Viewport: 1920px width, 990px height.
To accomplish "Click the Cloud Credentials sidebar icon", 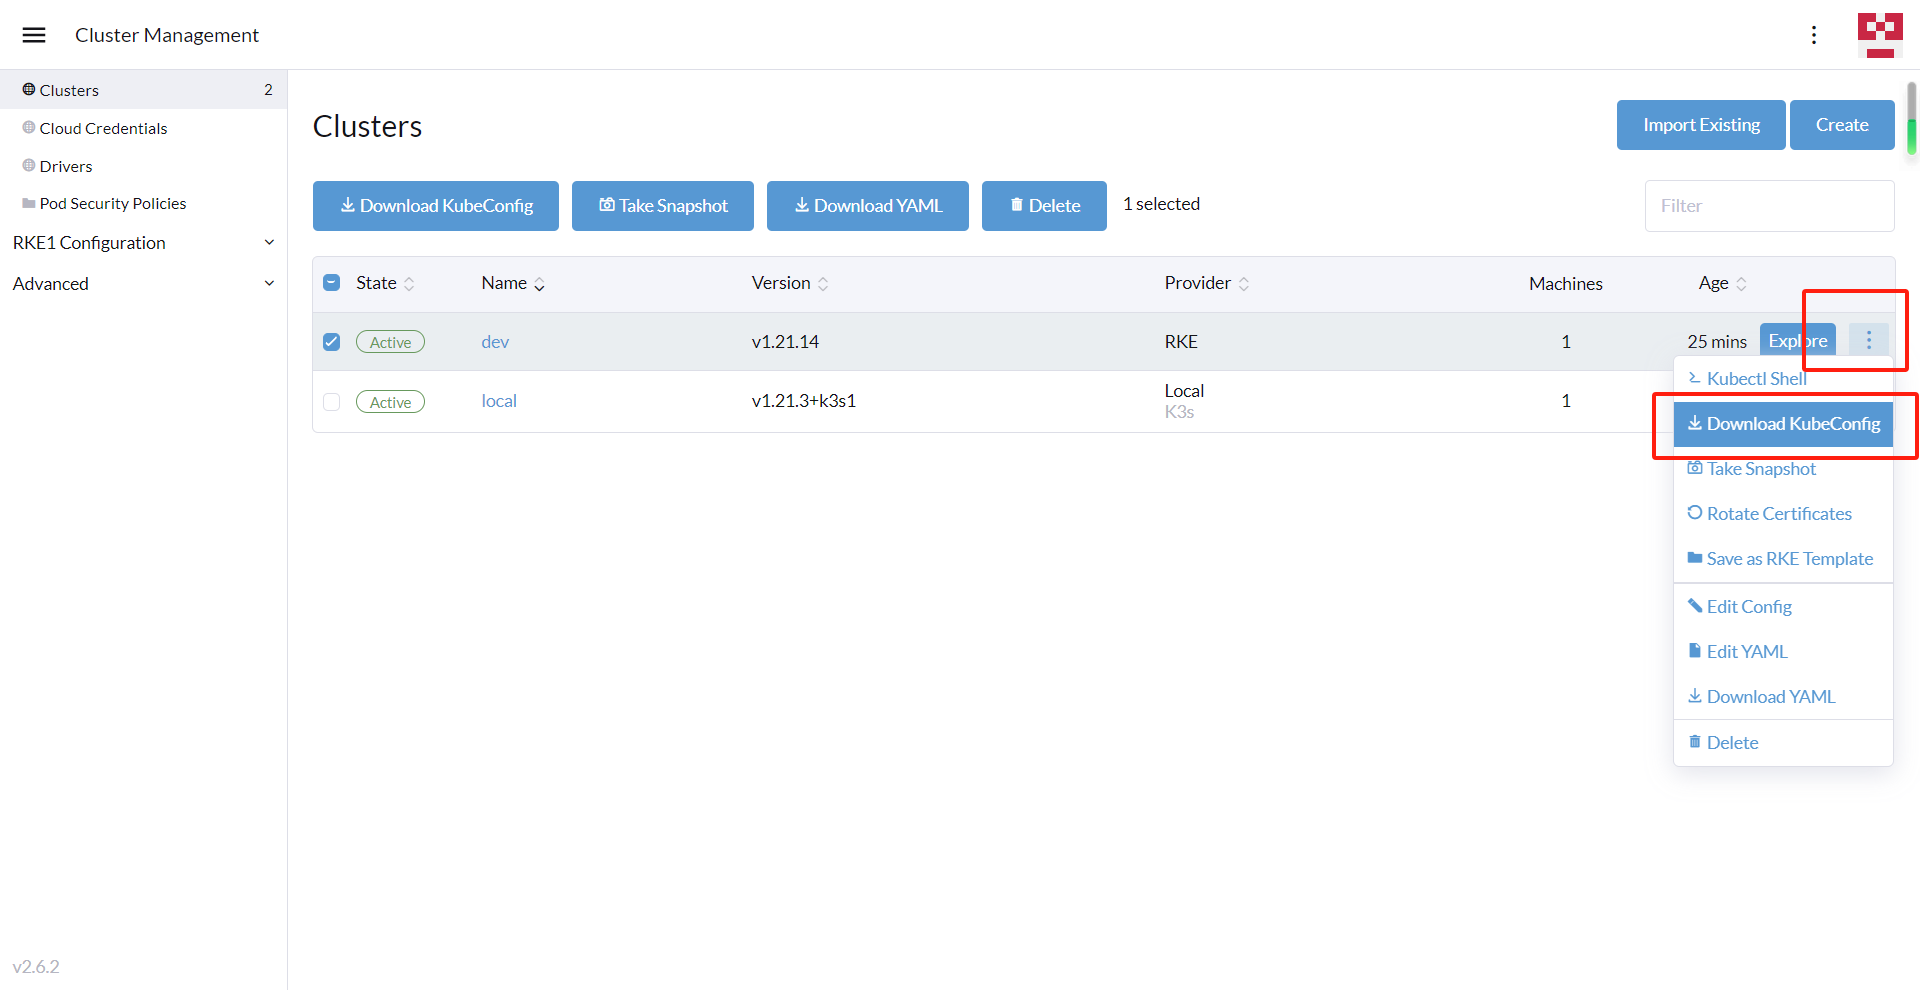I will [29, 127].
